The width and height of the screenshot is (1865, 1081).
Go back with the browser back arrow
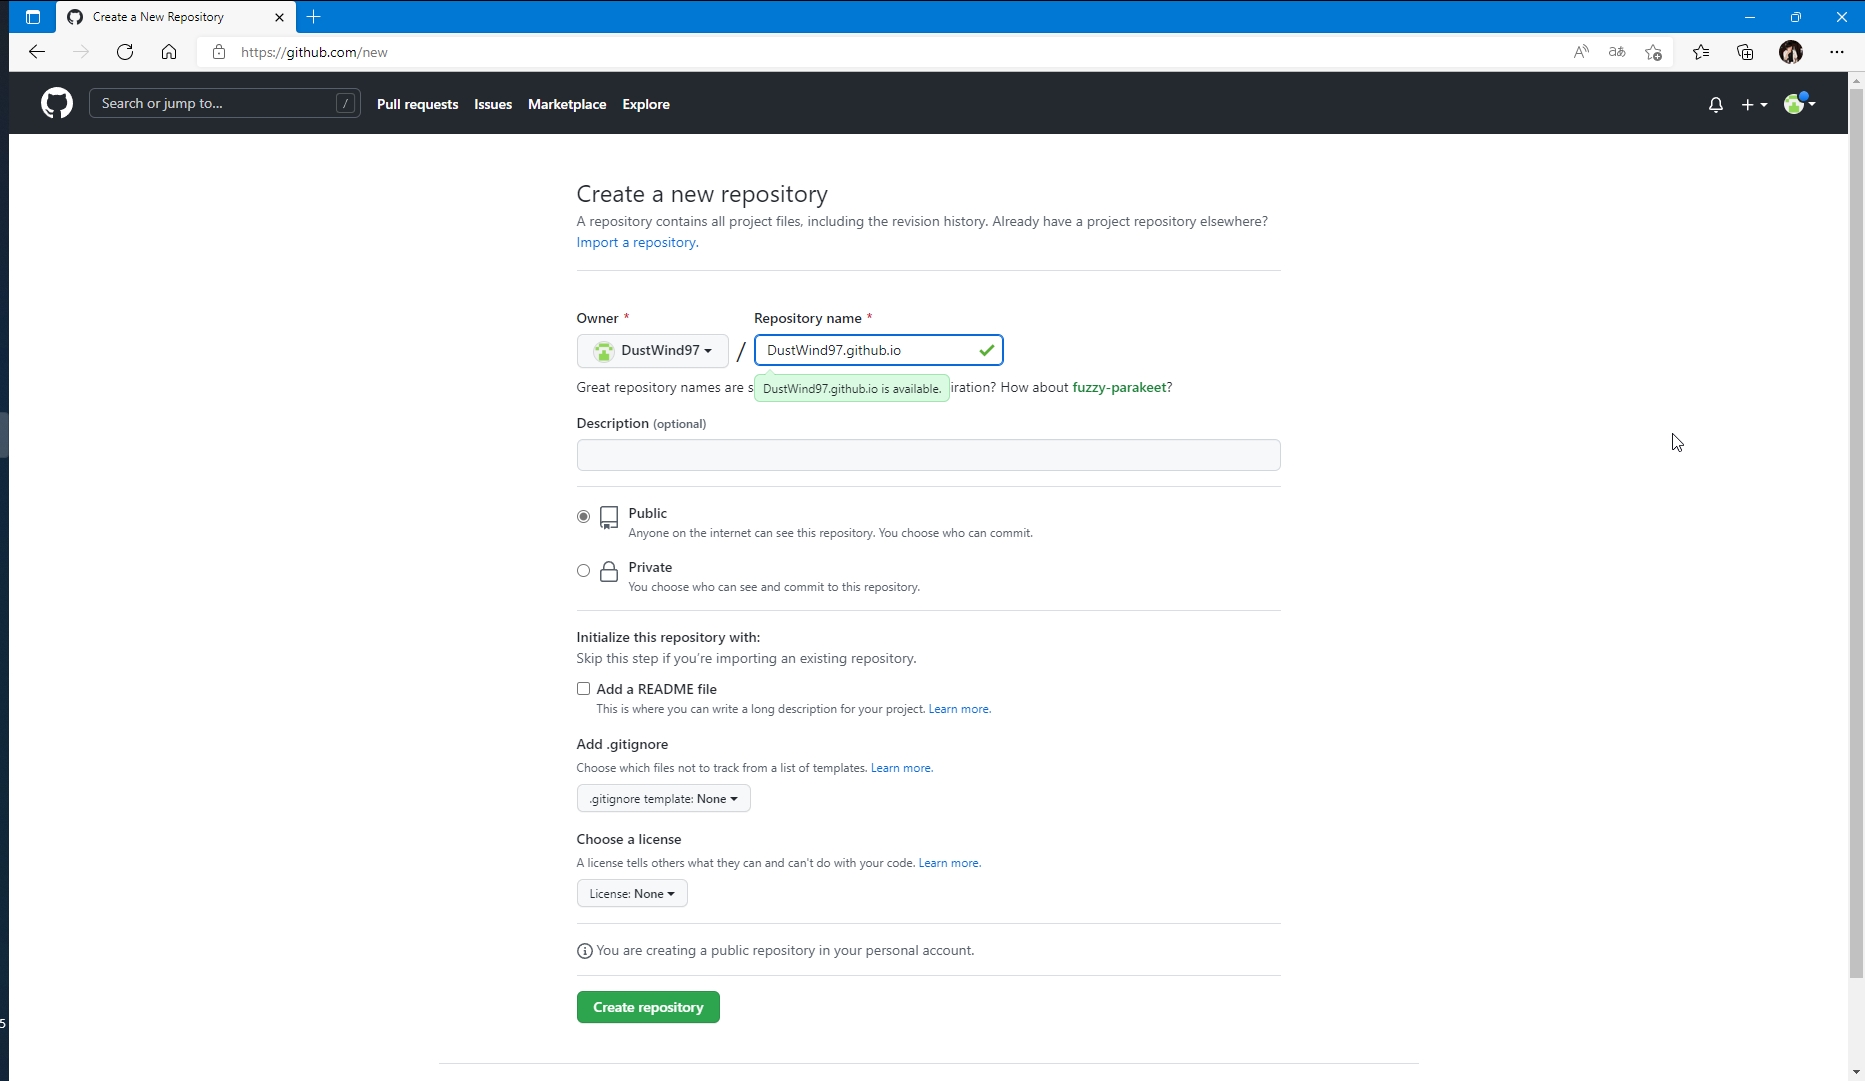tap(37, 52)
